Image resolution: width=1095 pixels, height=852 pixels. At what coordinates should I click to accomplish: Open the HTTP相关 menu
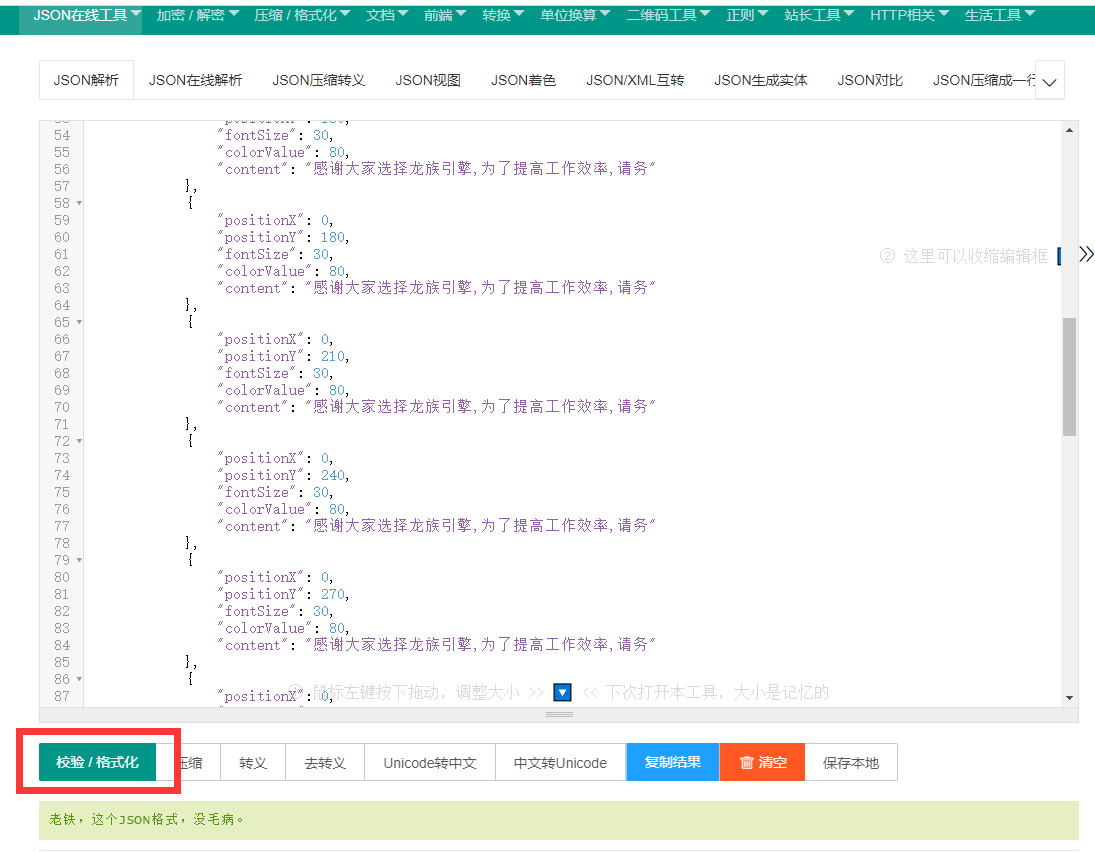click(x=909, y=15)
